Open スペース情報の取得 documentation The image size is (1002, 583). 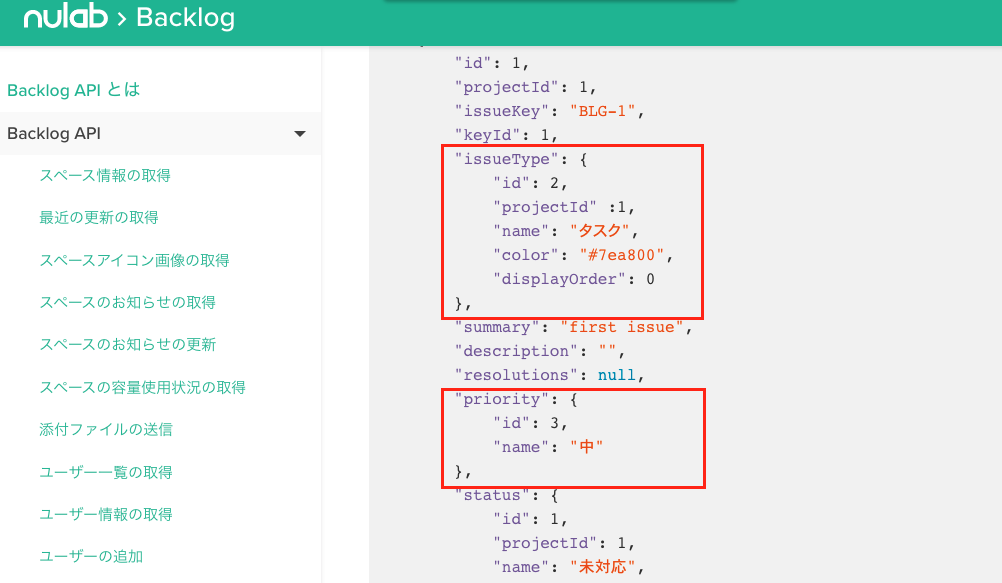pos(104,175)
